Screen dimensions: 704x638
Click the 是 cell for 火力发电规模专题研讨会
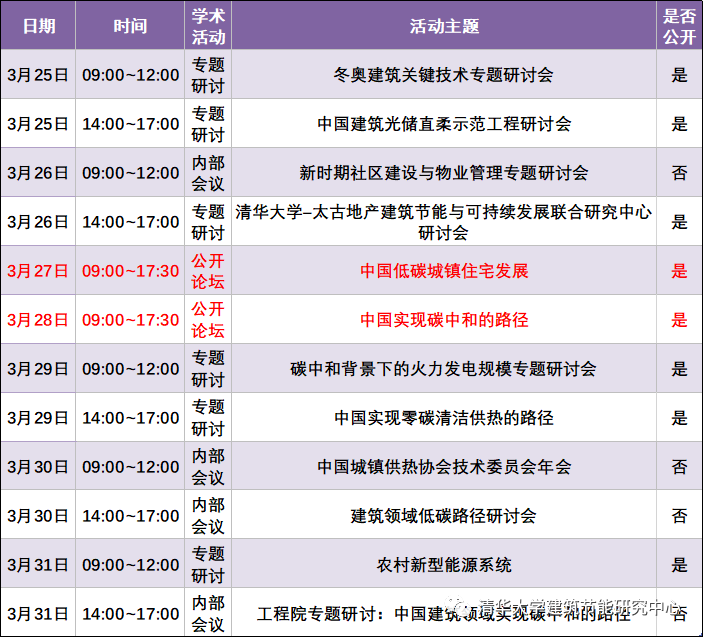coord(679,369)
